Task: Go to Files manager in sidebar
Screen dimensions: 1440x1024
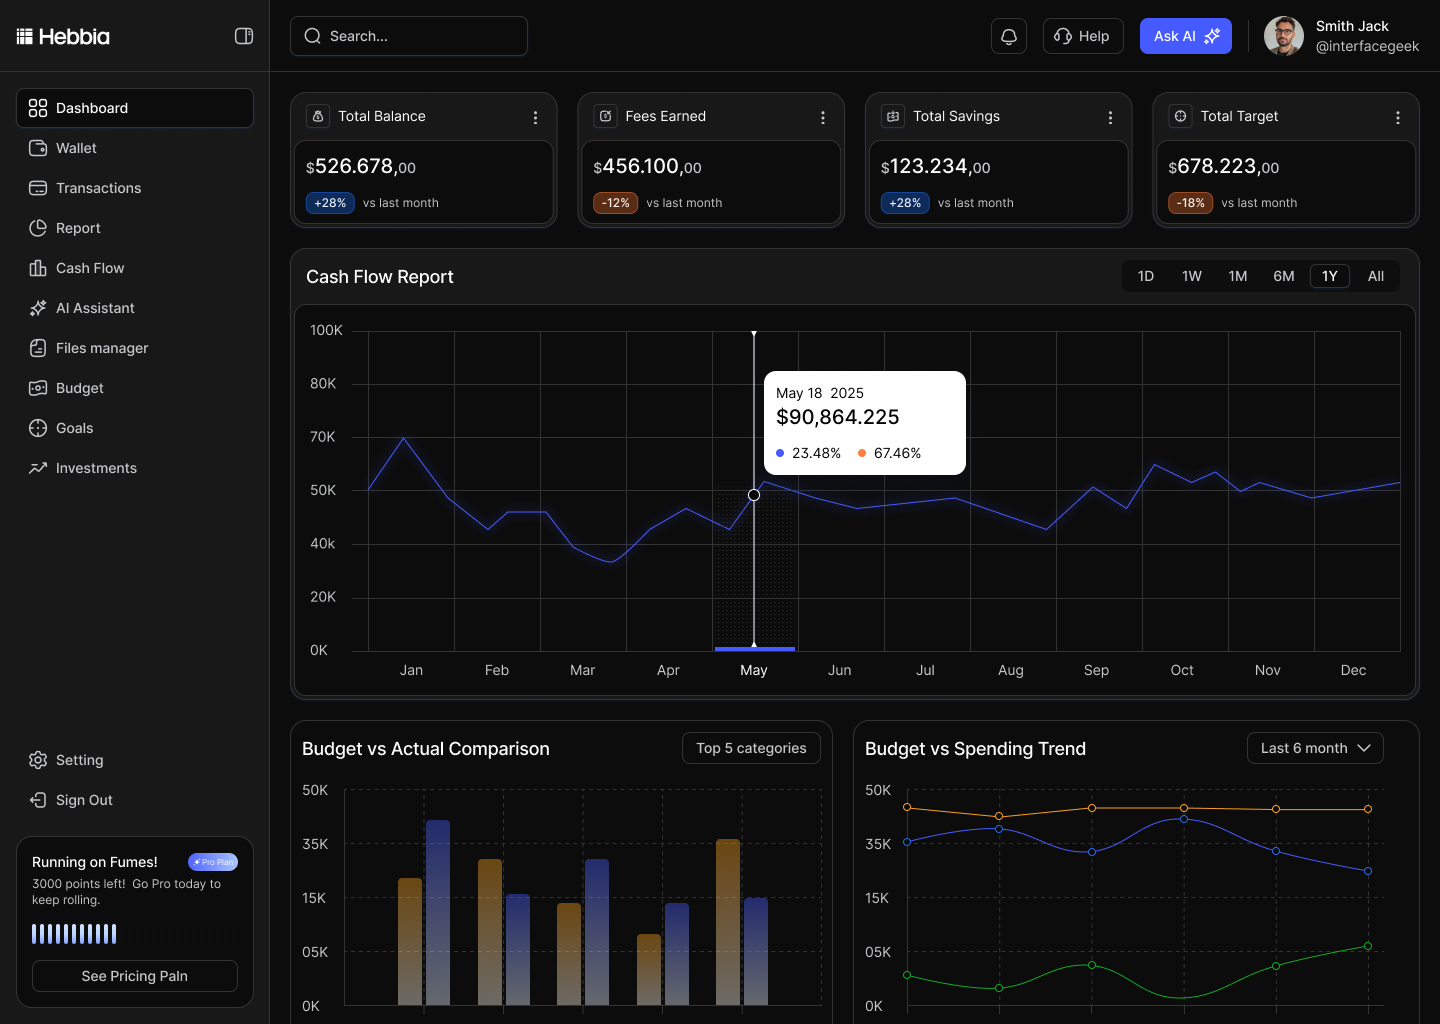Action: (x=101, y=348)
